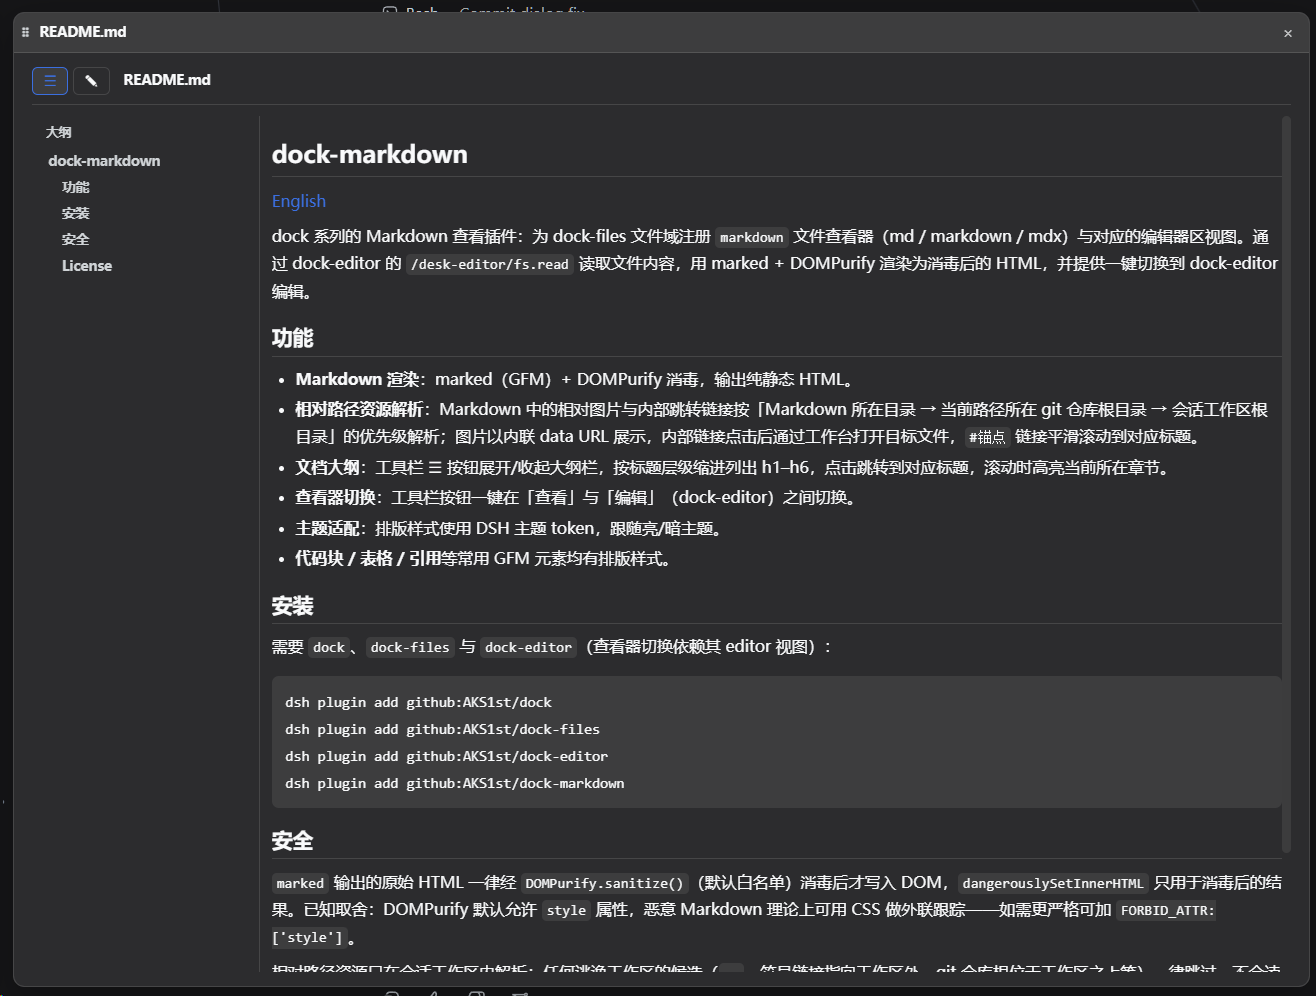Jump to dock-markdown in the outline

click(104, 160)
